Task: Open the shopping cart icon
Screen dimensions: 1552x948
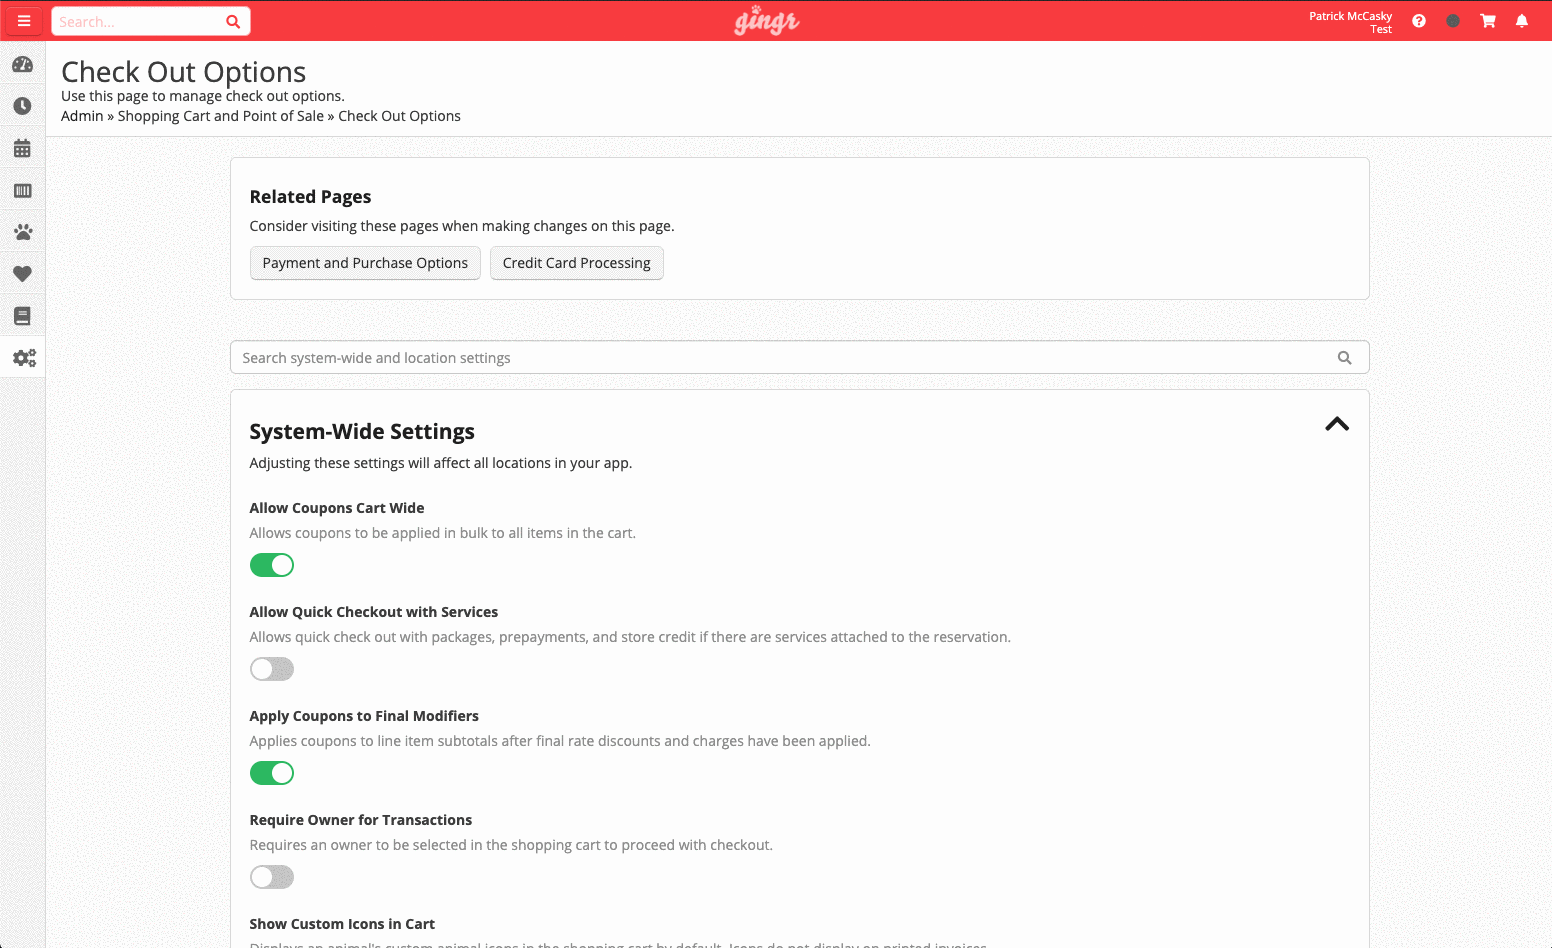Action: (x=1488, y=21)
